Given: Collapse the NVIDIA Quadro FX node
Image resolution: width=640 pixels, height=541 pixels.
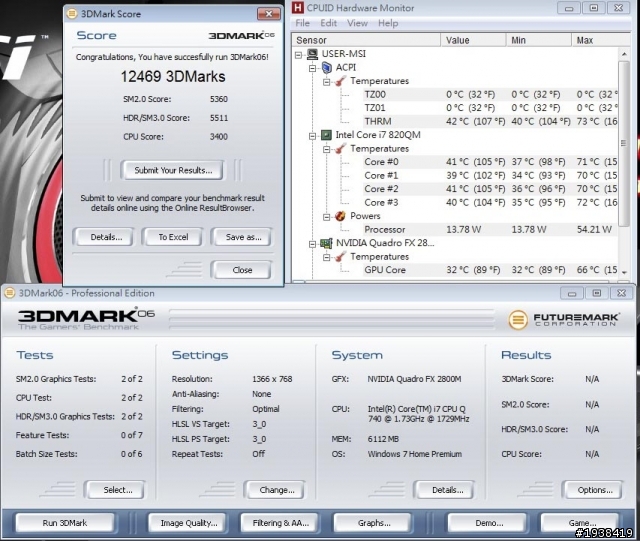Looking at the screenshot, I should 313,244.
